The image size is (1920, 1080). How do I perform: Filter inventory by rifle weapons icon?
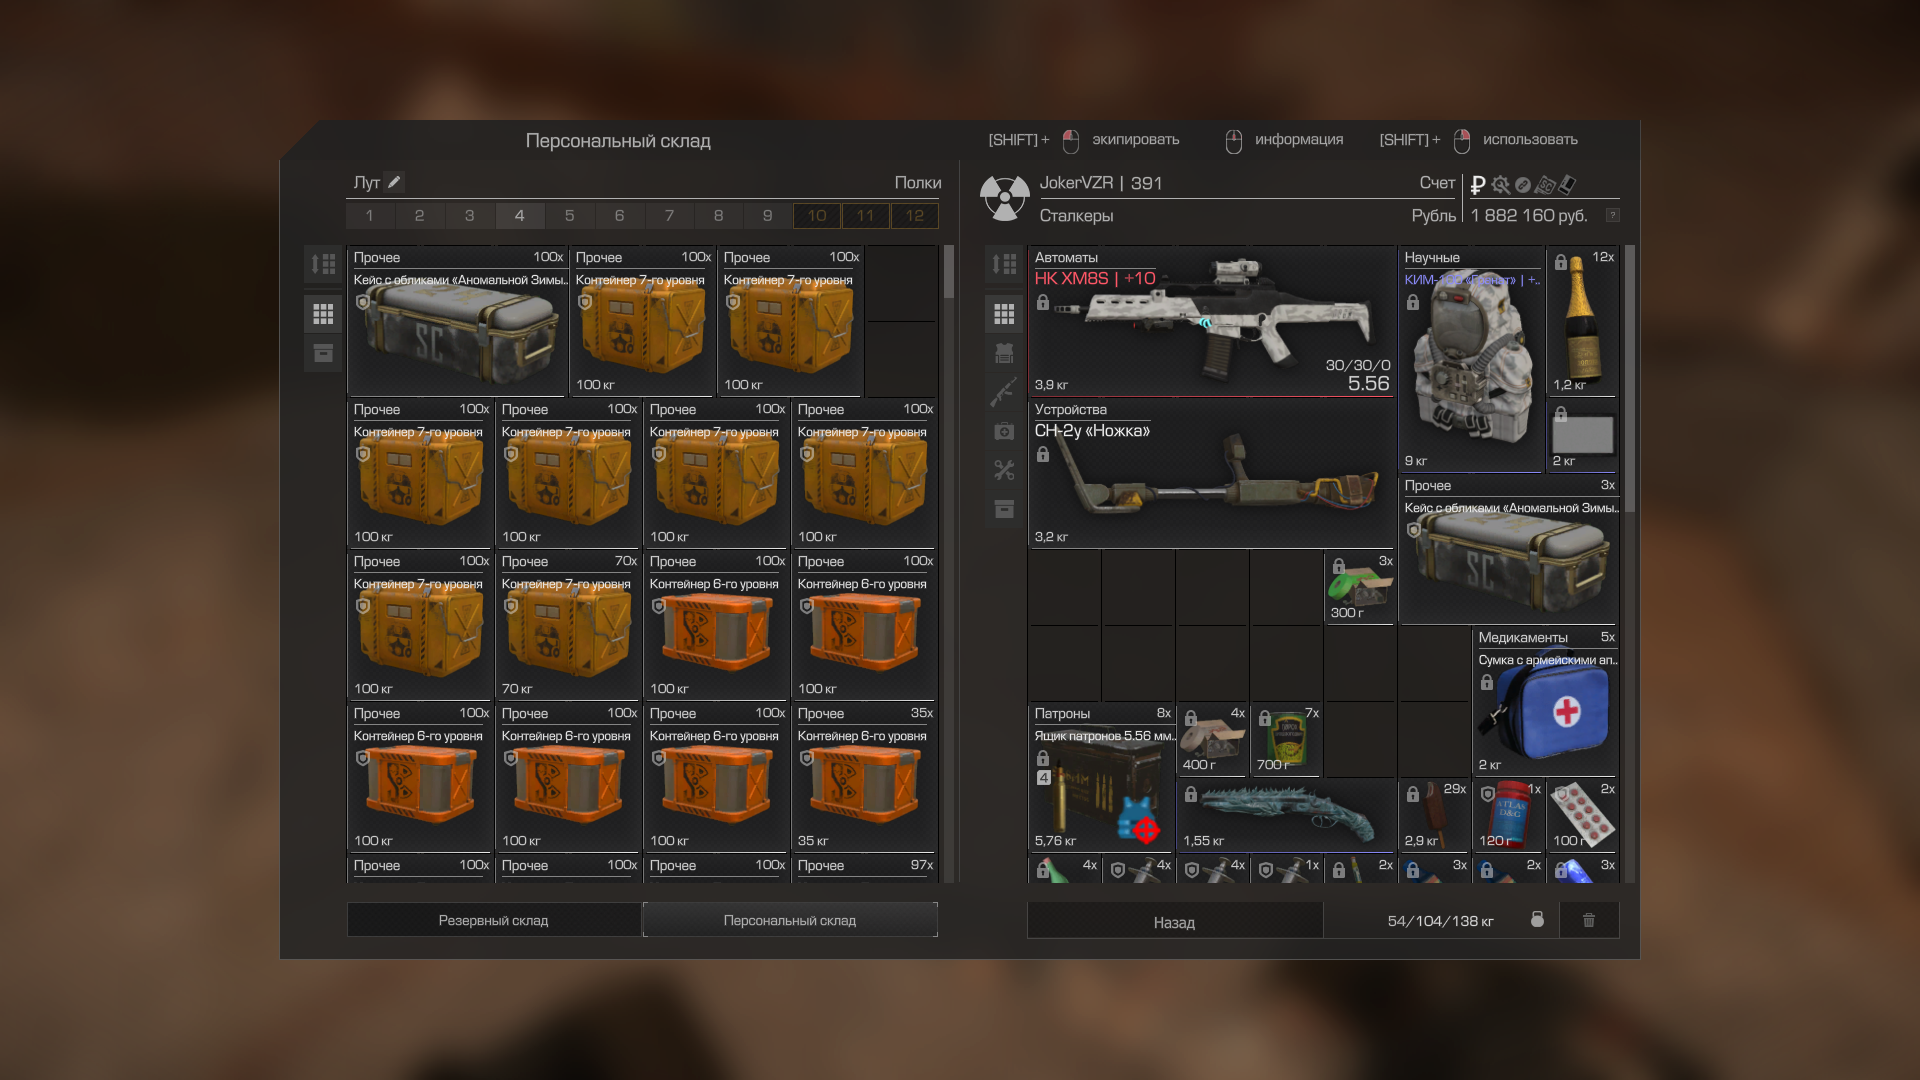coord(1004,392)
